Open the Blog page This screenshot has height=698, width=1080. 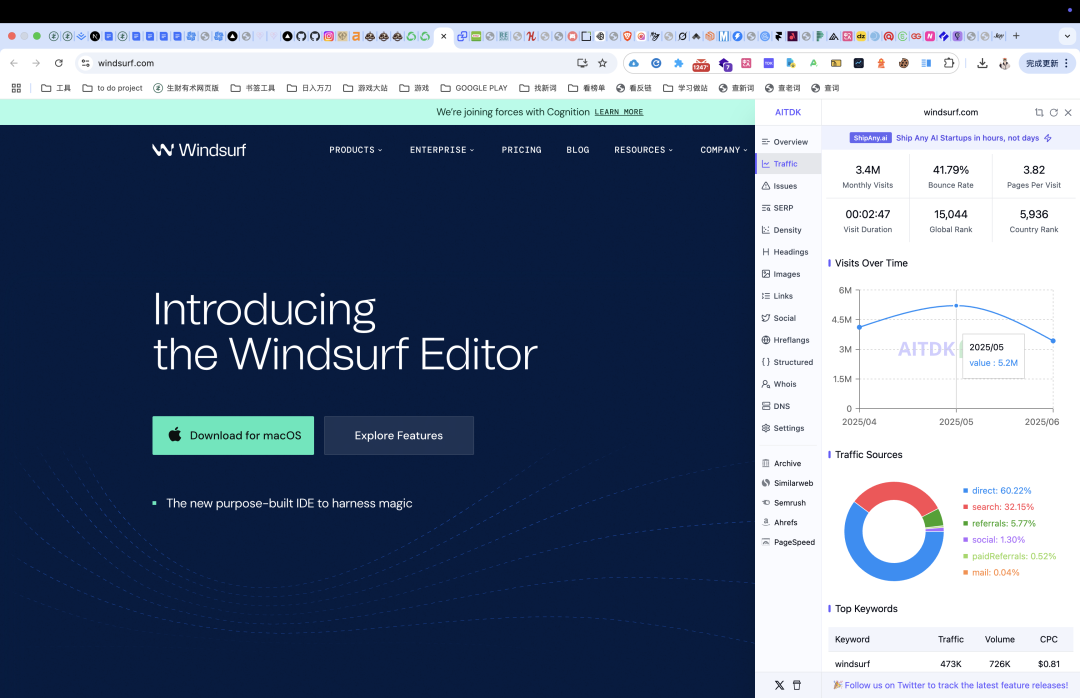(578, 150)
